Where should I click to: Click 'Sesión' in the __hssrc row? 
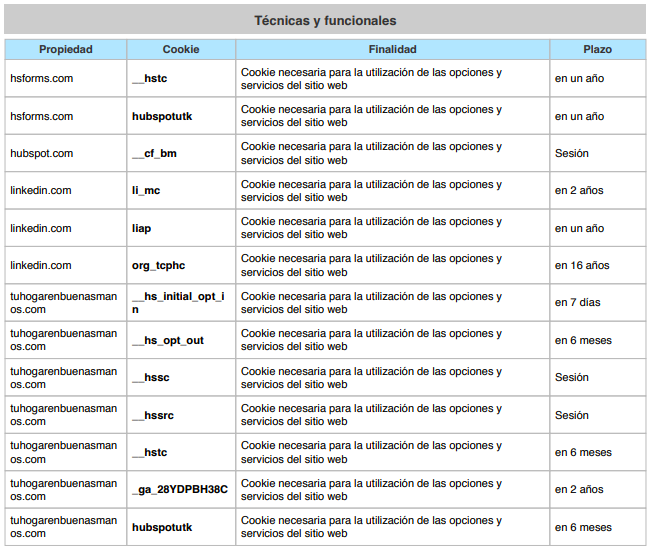tap(572, 415)
